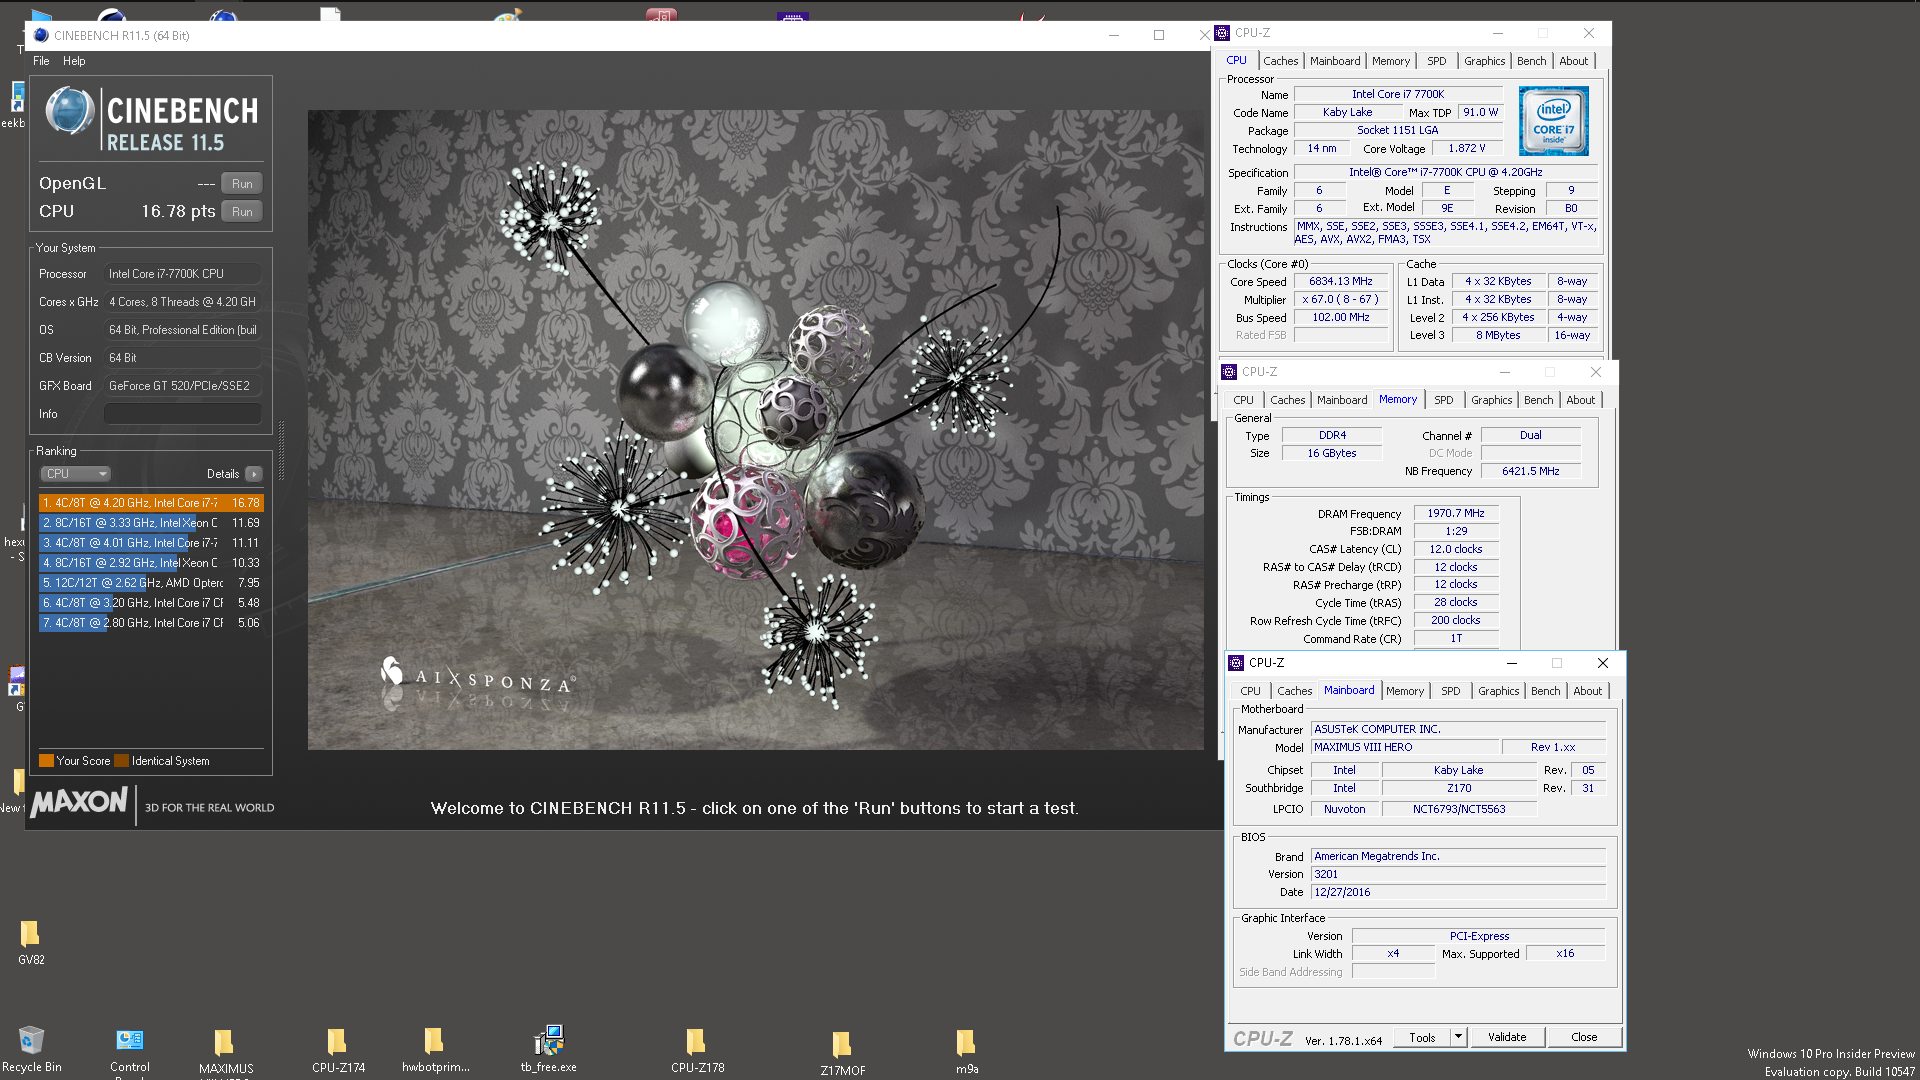The height and width of the screenshot is (1080, 1920).
Task: Click the rendered Cinebench scene image
Action: tap(755, 430)
